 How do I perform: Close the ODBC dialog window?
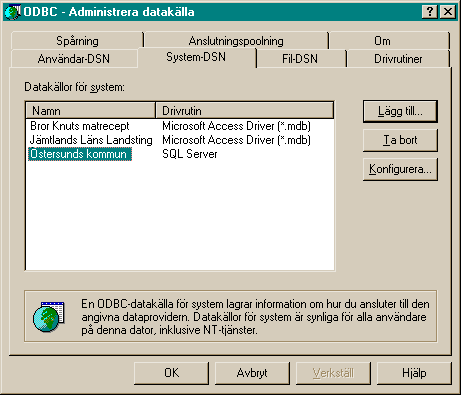coord(448,12)
